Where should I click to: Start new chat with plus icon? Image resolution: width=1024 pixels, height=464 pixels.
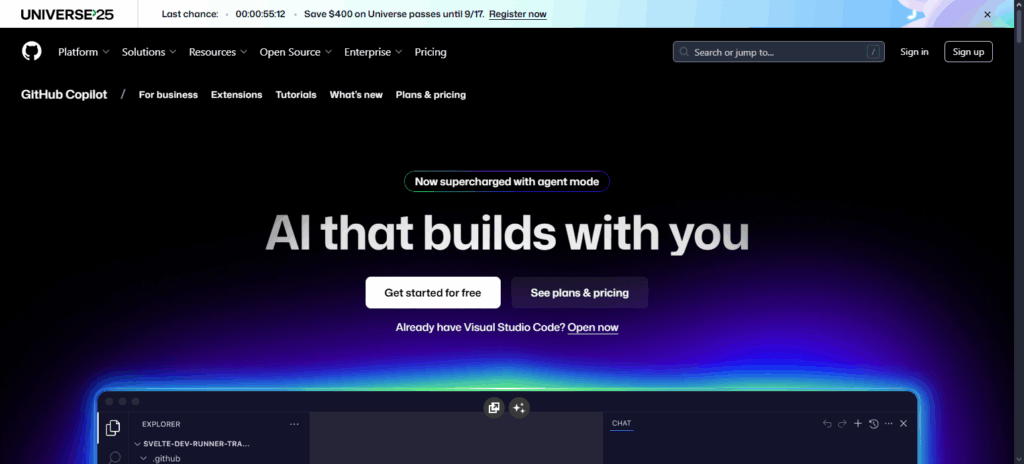(x=858, y=423)
